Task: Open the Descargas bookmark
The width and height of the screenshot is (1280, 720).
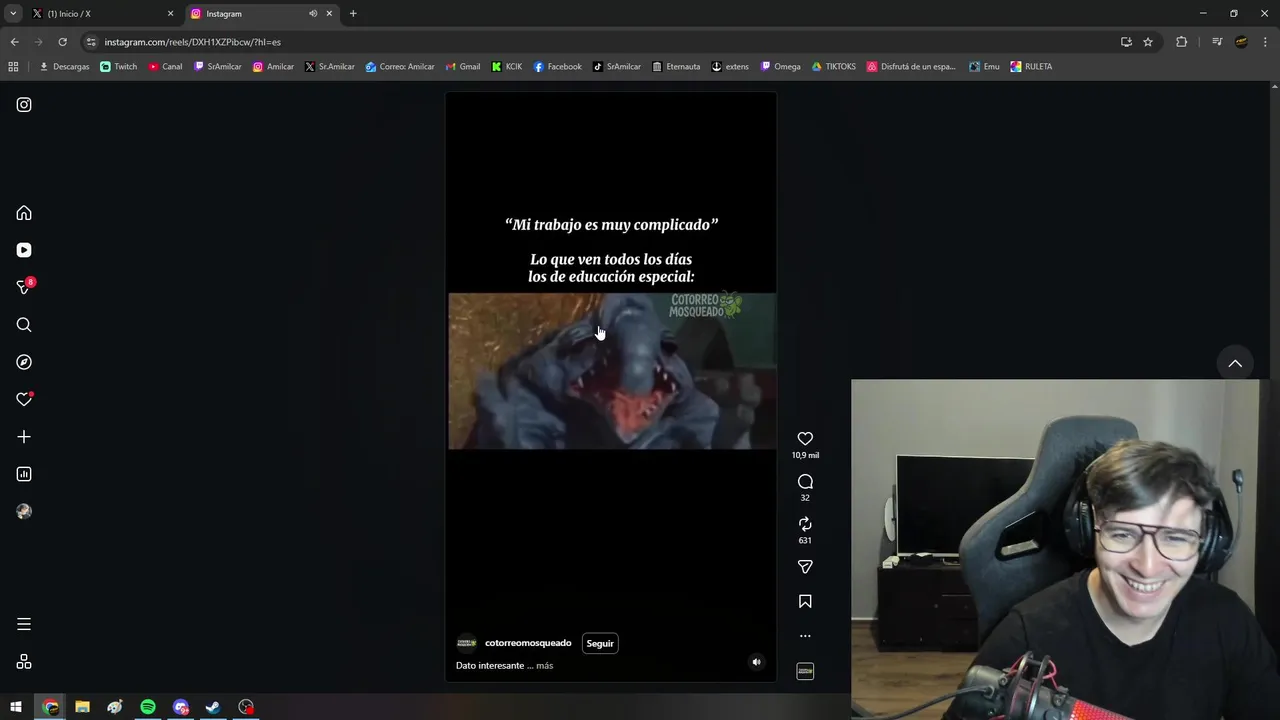Action: point(64,67)
